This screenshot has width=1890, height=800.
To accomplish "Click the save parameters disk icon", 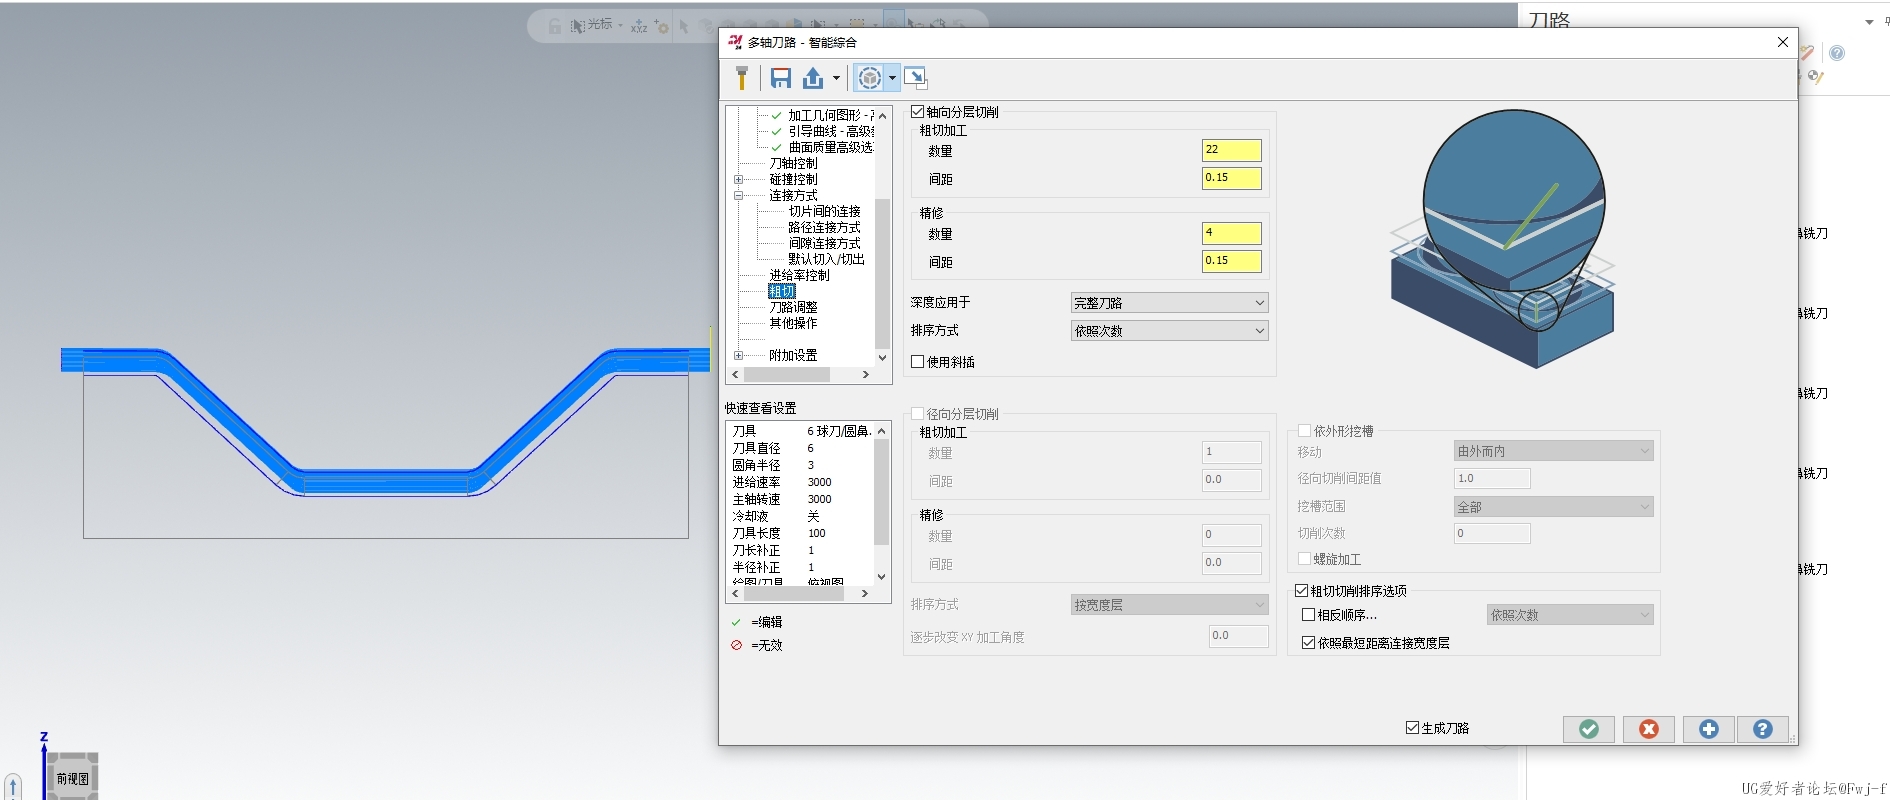I will tap(781, 78).
